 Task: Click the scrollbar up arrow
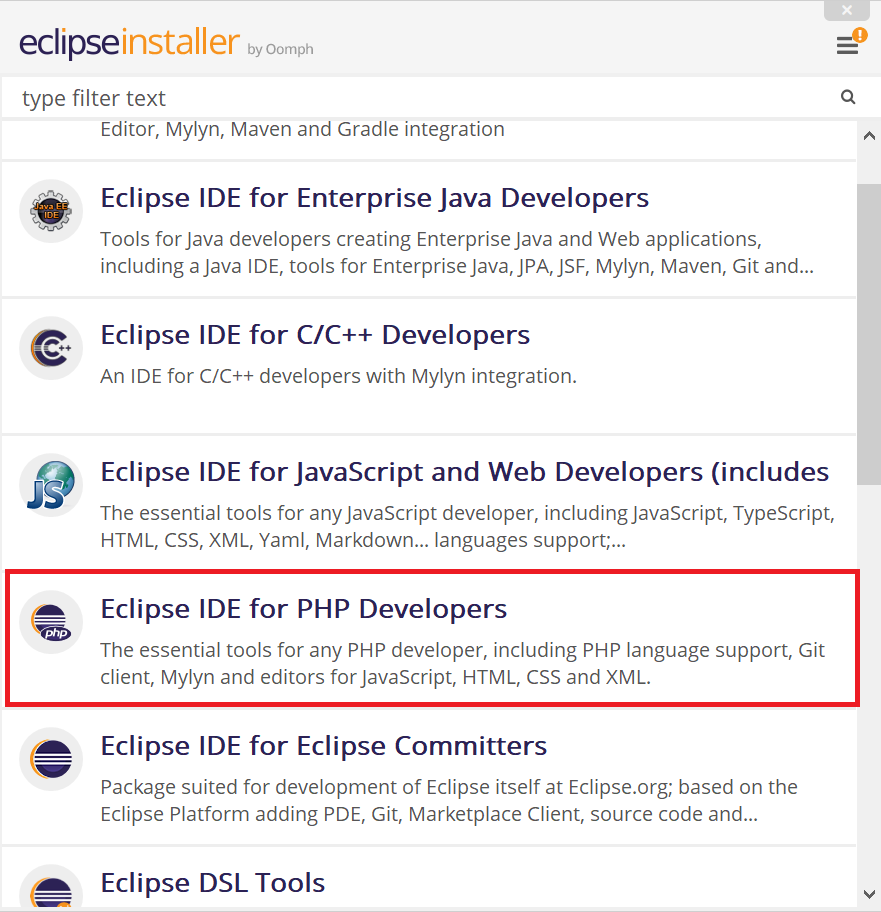pyautogui.click(x=869, y=135)
